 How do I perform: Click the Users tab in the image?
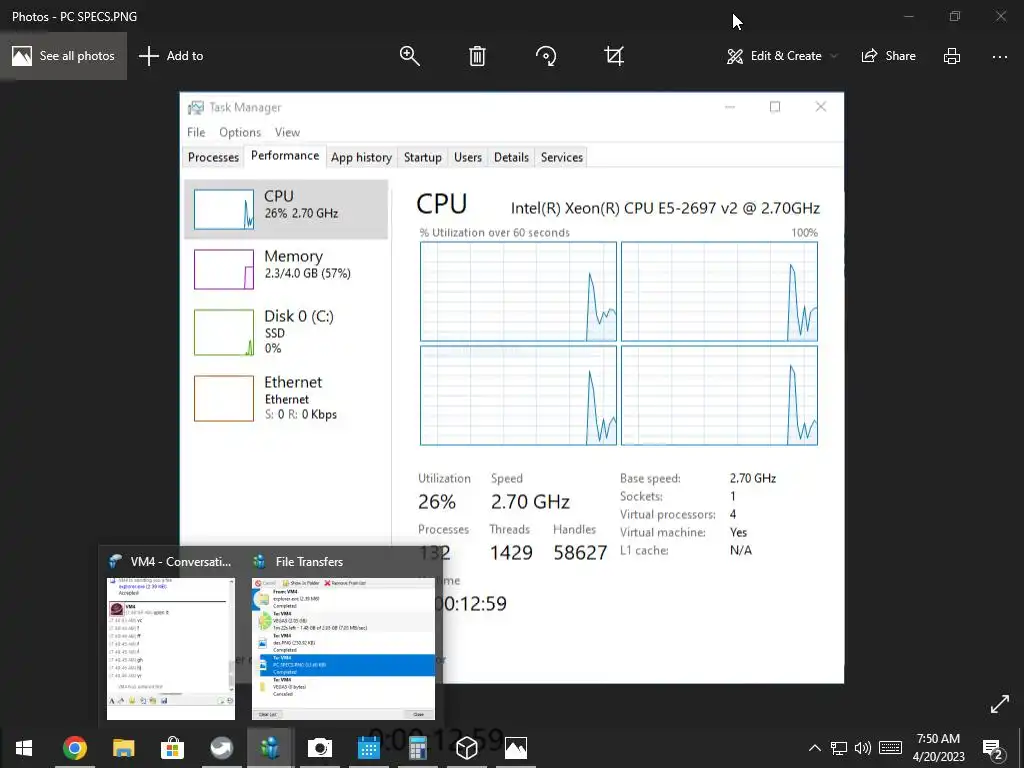(x=468, y=157)
